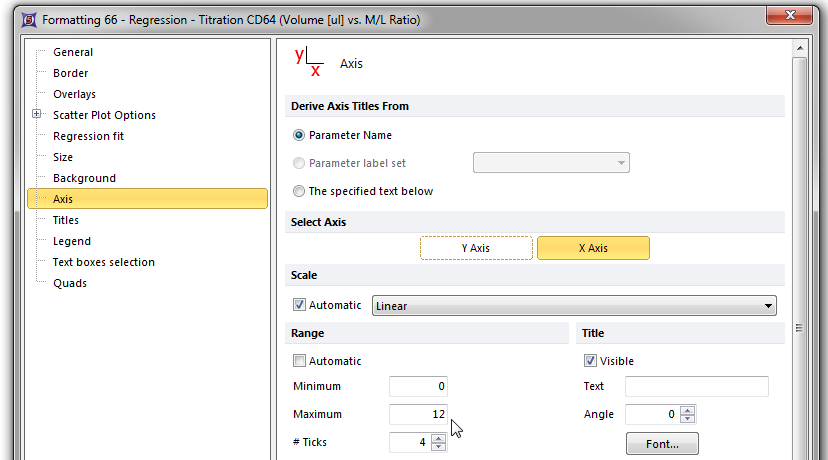
Task: Click the application icon in title bar
Action: (27, 20)
